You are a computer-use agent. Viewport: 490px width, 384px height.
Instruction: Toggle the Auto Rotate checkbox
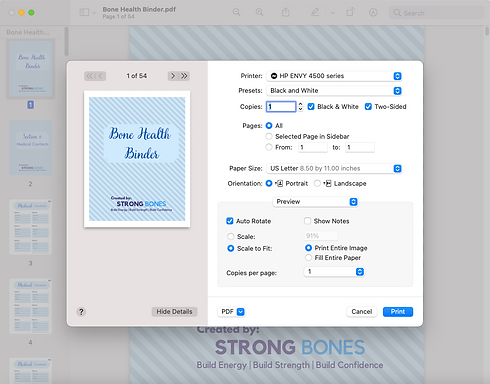pos(230,221)
